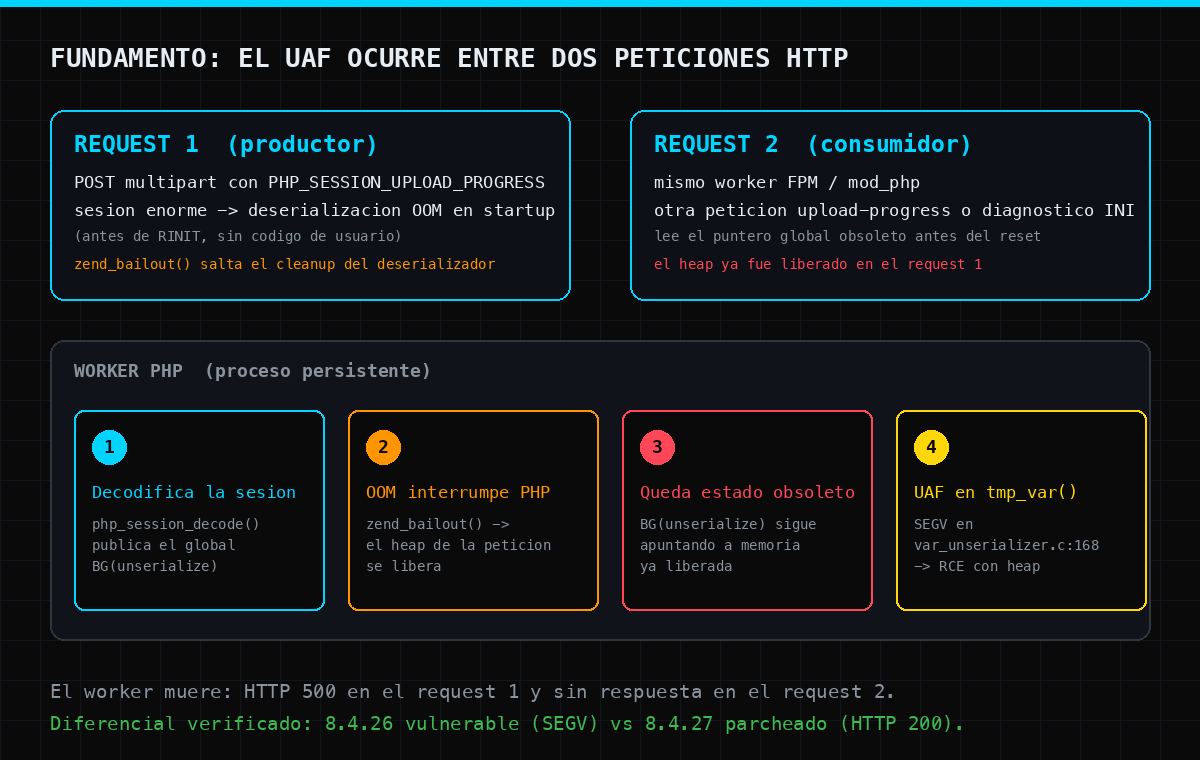Select the text 'se libera'
Screen dimensions: 1200x760
click(403, 566)
